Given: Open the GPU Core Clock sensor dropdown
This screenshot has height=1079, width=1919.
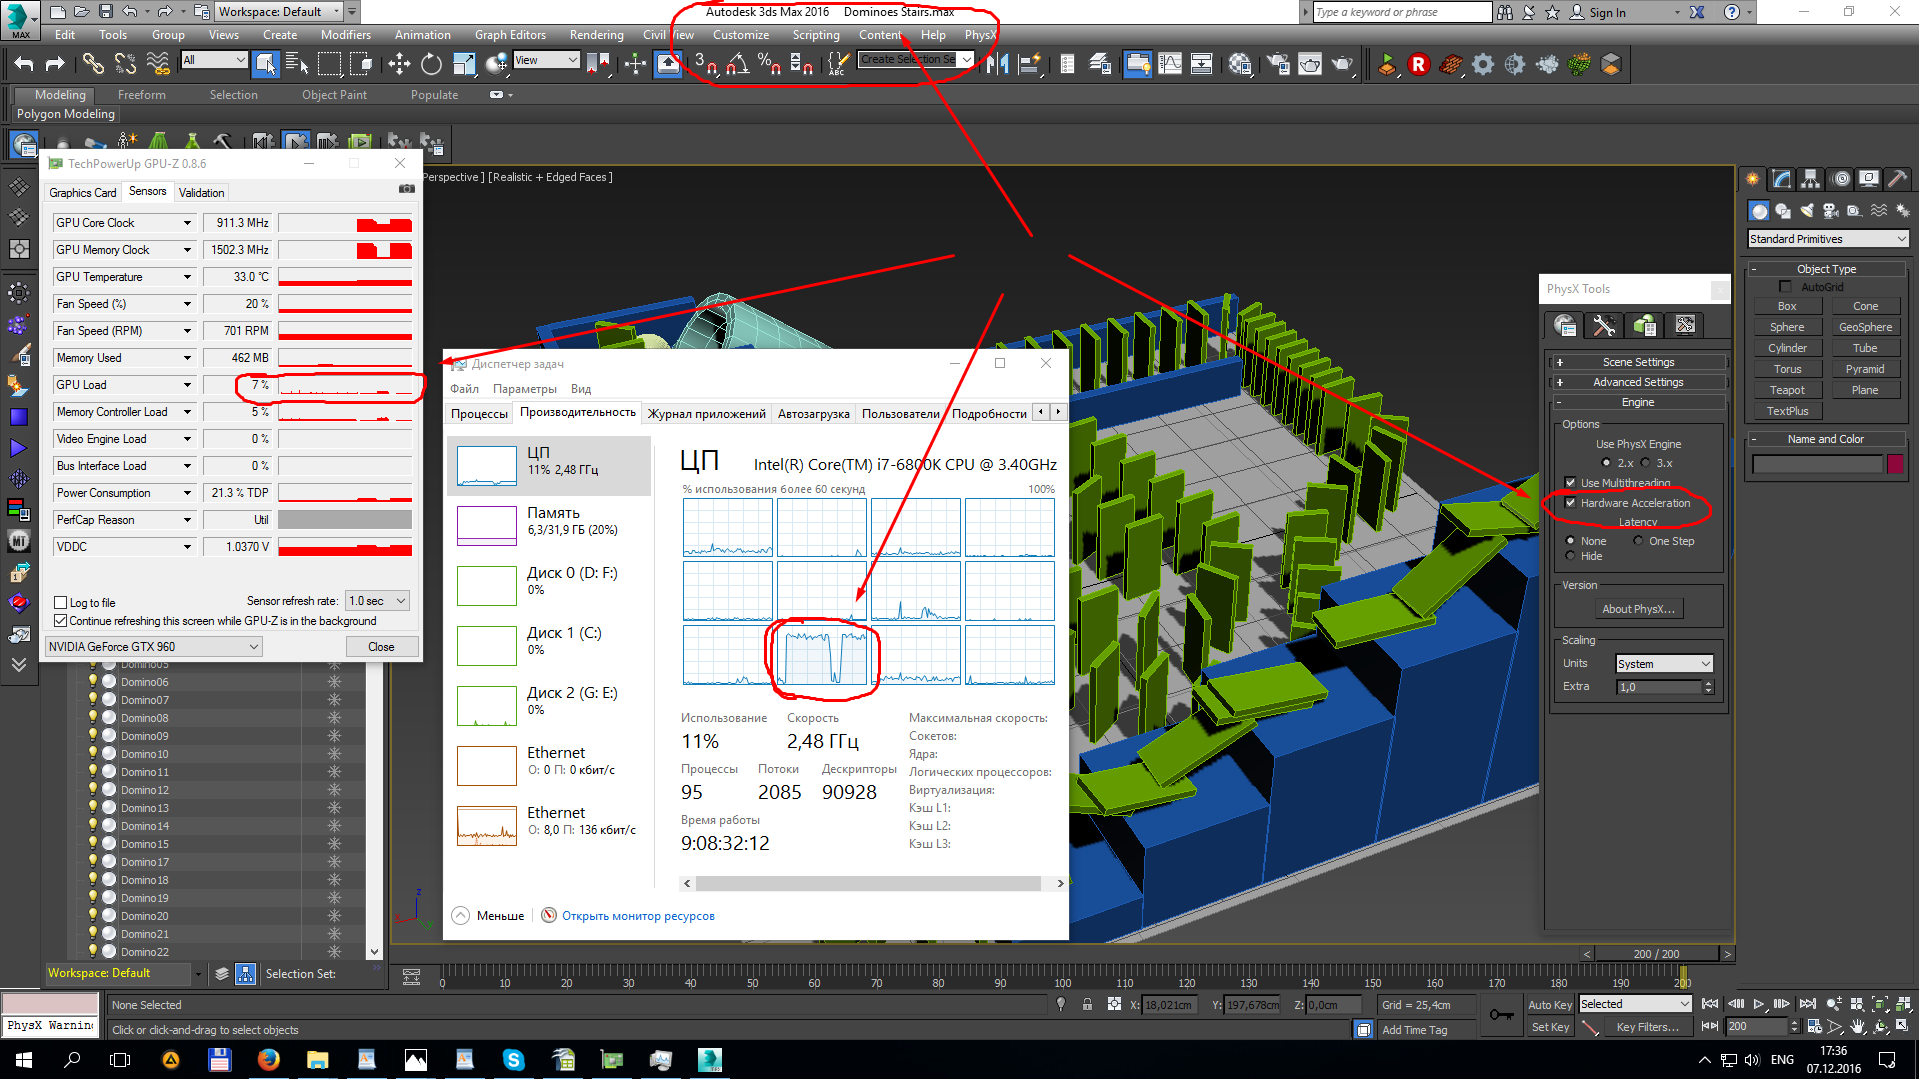Looking at the screenshot, I should coord(186,223).
